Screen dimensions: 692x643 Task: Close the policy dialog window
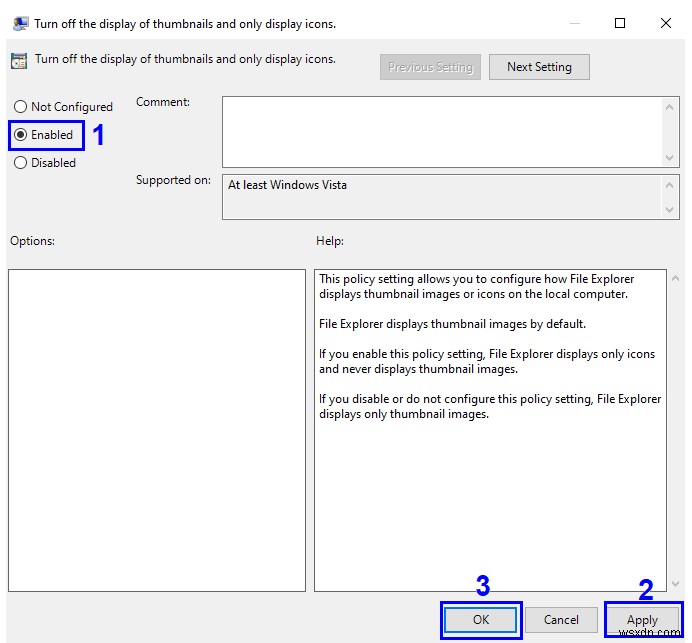pos(666,23)
